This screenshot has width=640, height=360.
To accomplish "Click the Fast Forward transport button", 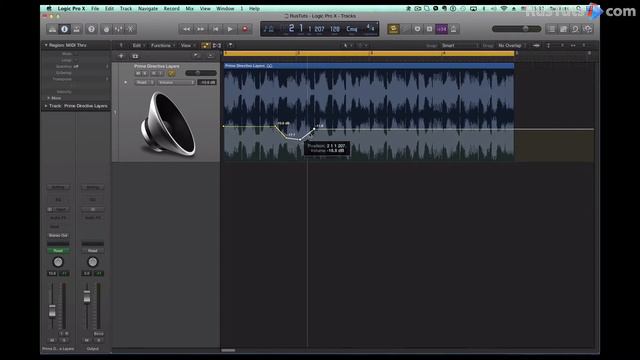I will pos(200,29).
